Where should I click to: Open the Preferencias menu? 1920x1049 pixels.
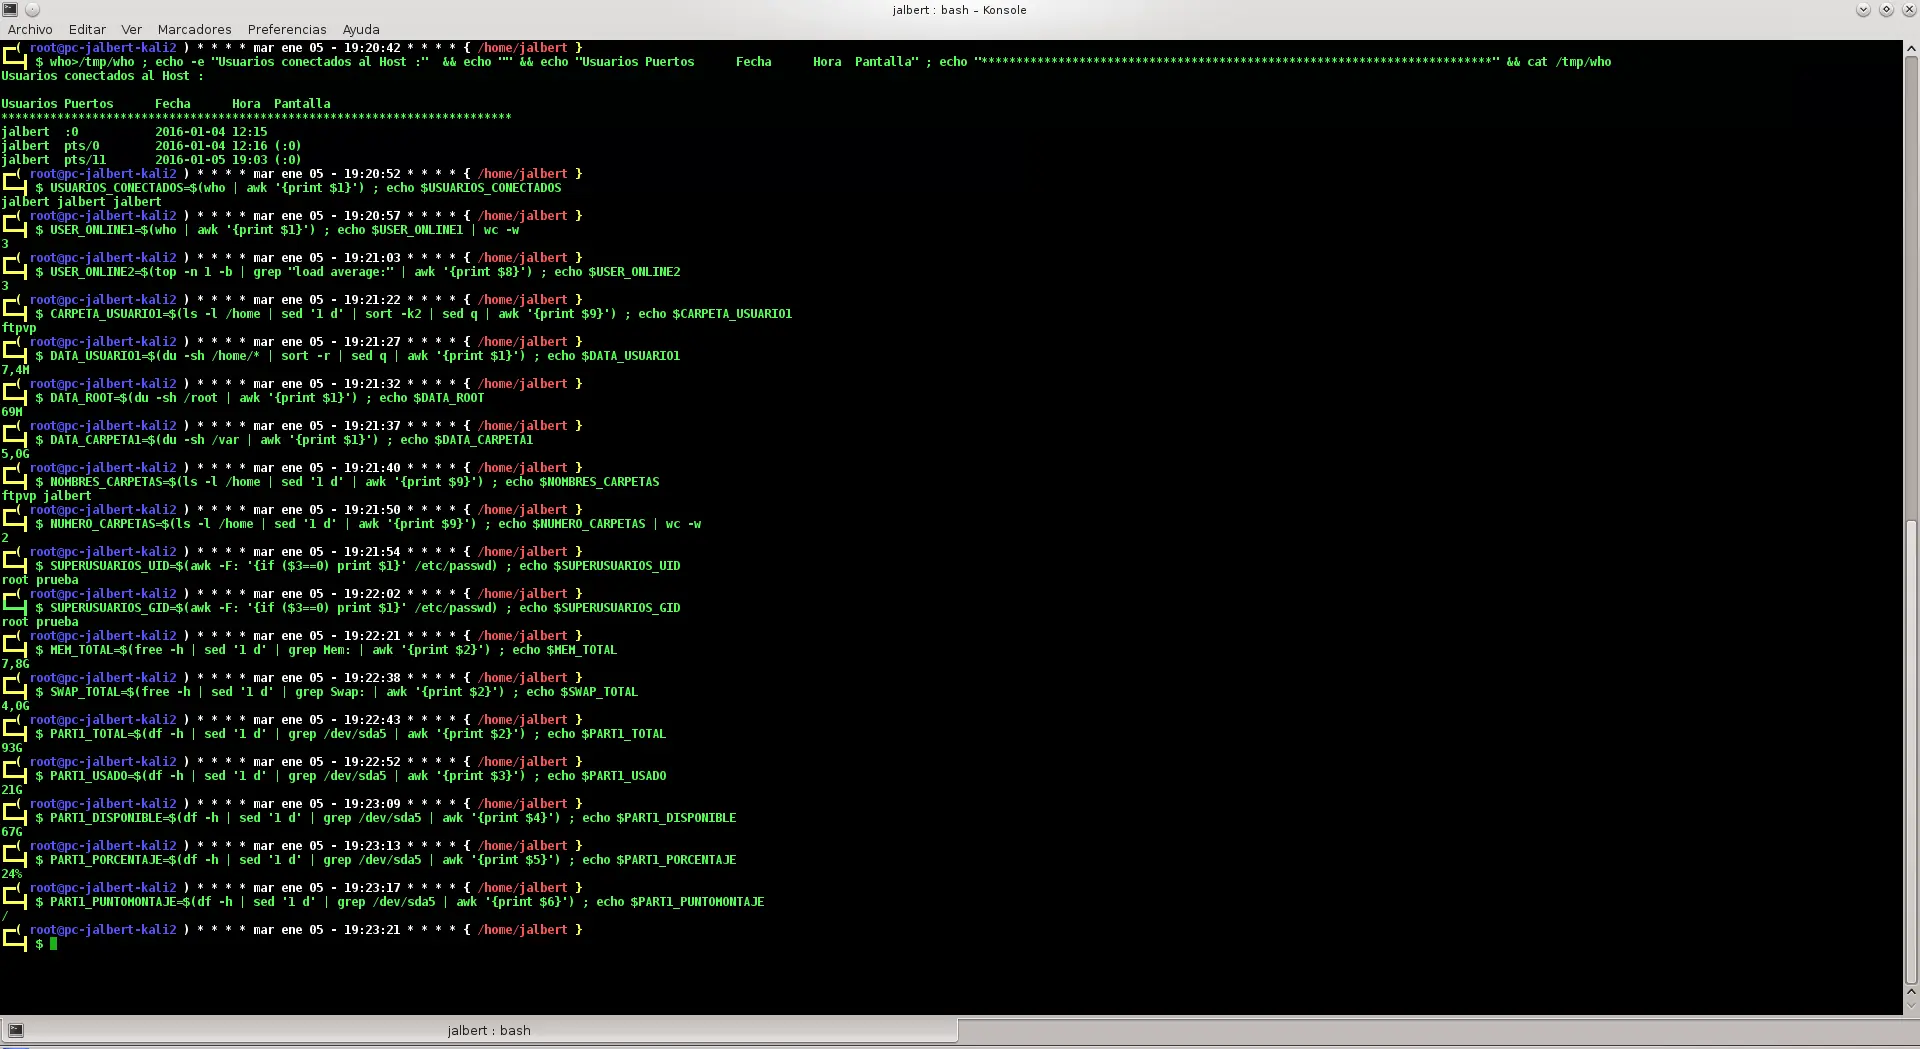point(287,29)
